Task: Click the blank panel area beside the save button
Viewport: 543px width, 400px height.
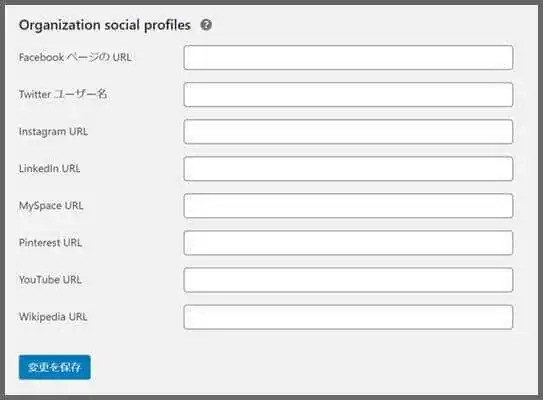Action: (x=312, y=367)
